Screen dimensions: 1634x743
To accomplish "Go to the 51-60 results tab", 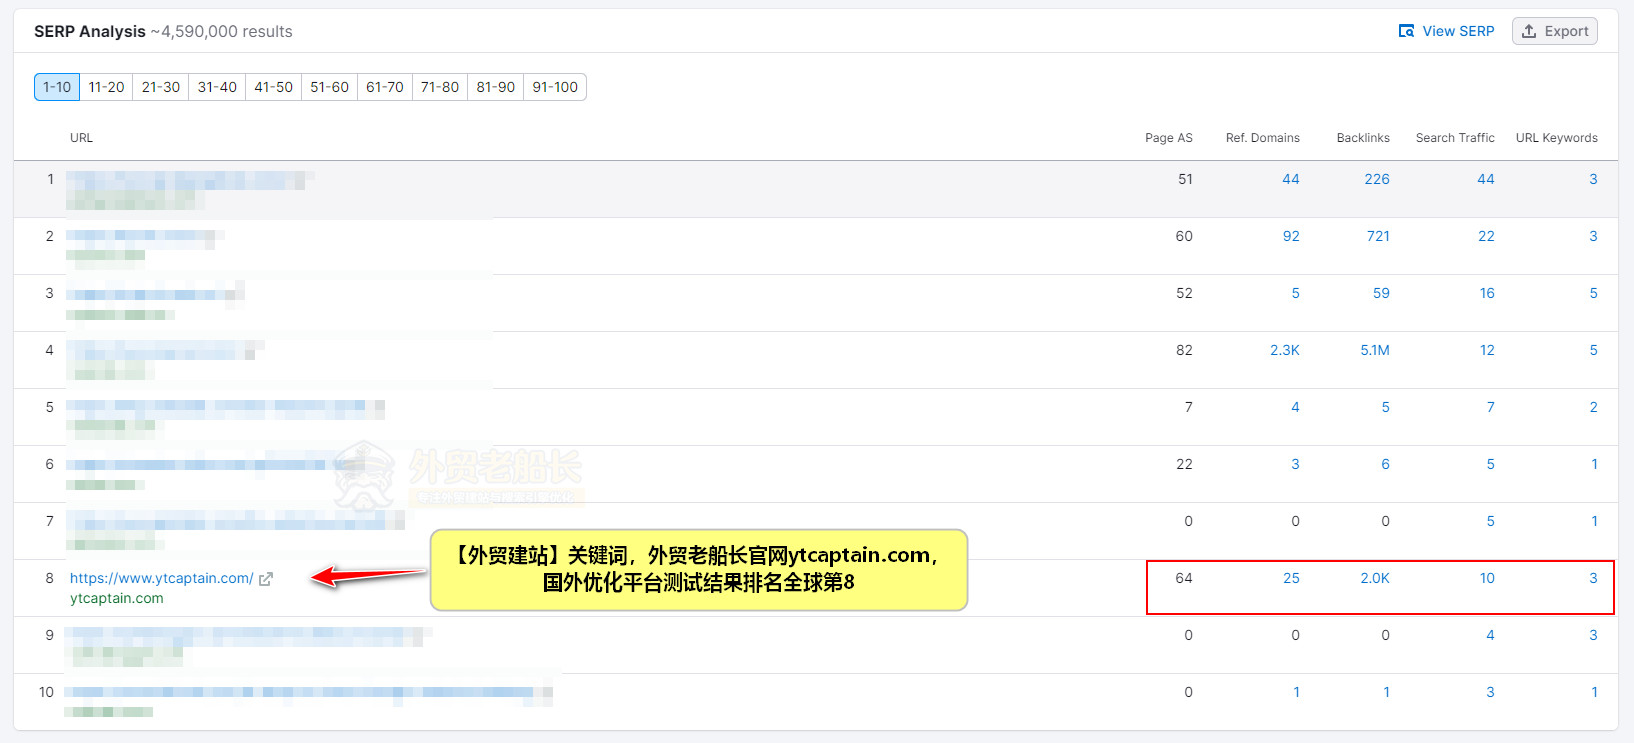I will 329,87.
